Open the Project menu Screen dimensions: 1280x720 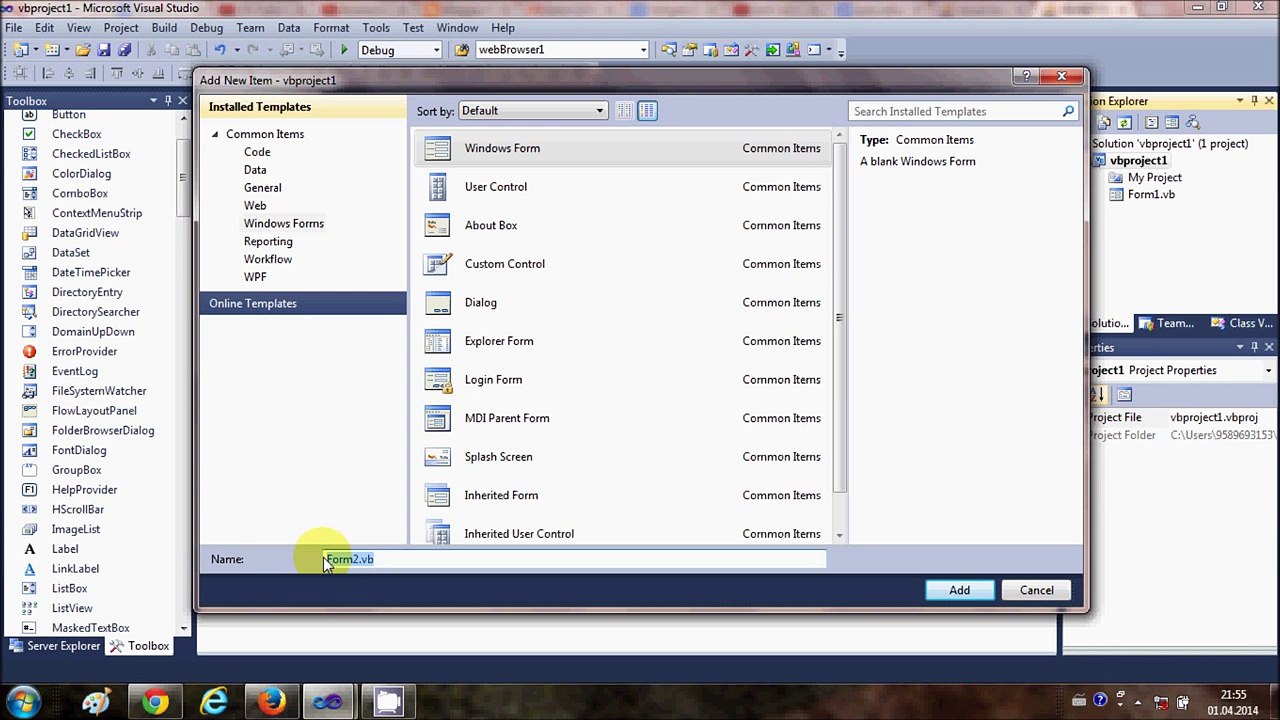click(121, 28)
